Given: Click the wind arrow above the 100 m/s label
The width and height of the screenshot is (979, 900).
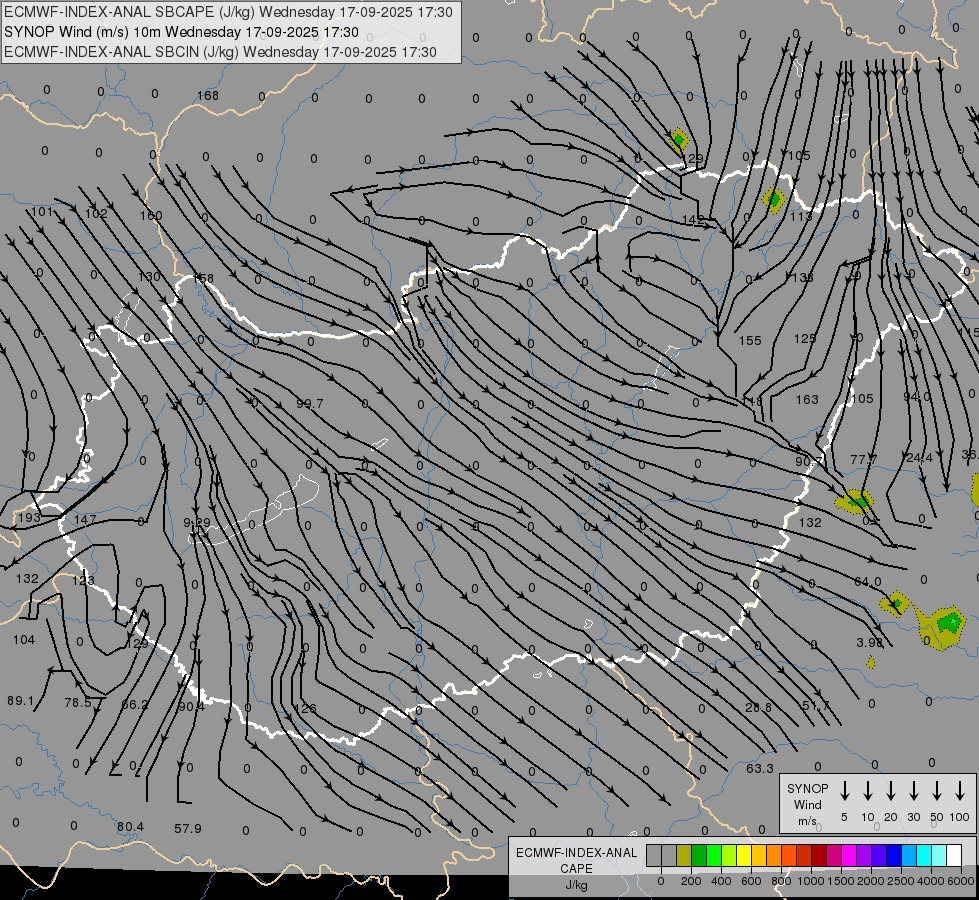Looking at the screenshot, I should tap(960, 791).
